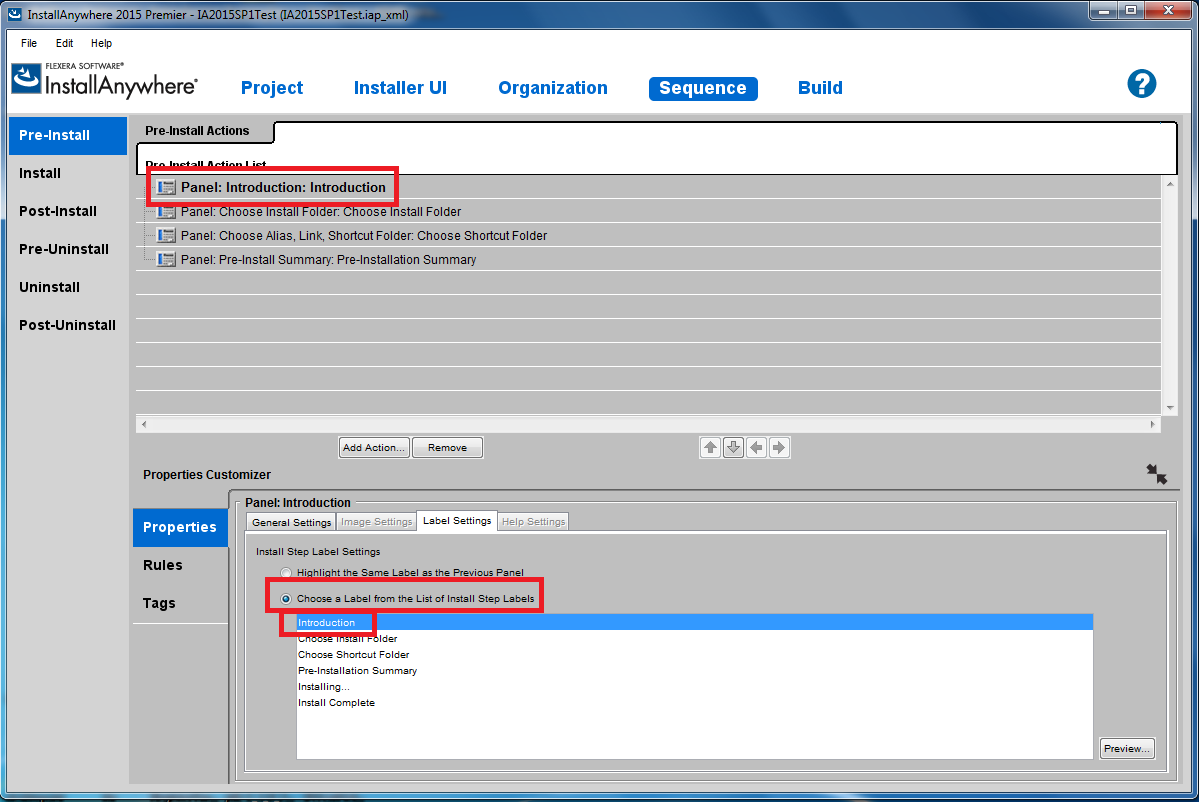Viewport: 1199px width, 802px height.
Task: Click the icon next to Choose Shortcut Folder action
Action: tap(166, 235)
